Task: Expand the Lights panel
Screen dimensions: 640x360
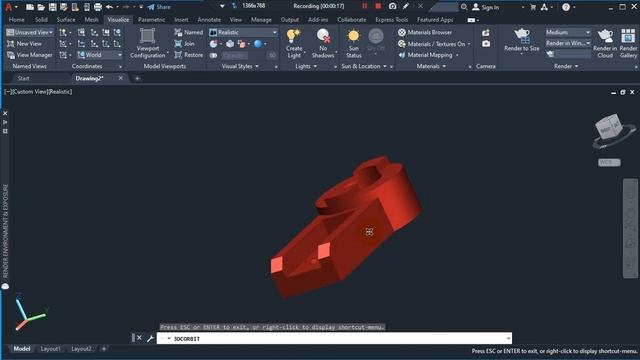Action: point(306,66)
